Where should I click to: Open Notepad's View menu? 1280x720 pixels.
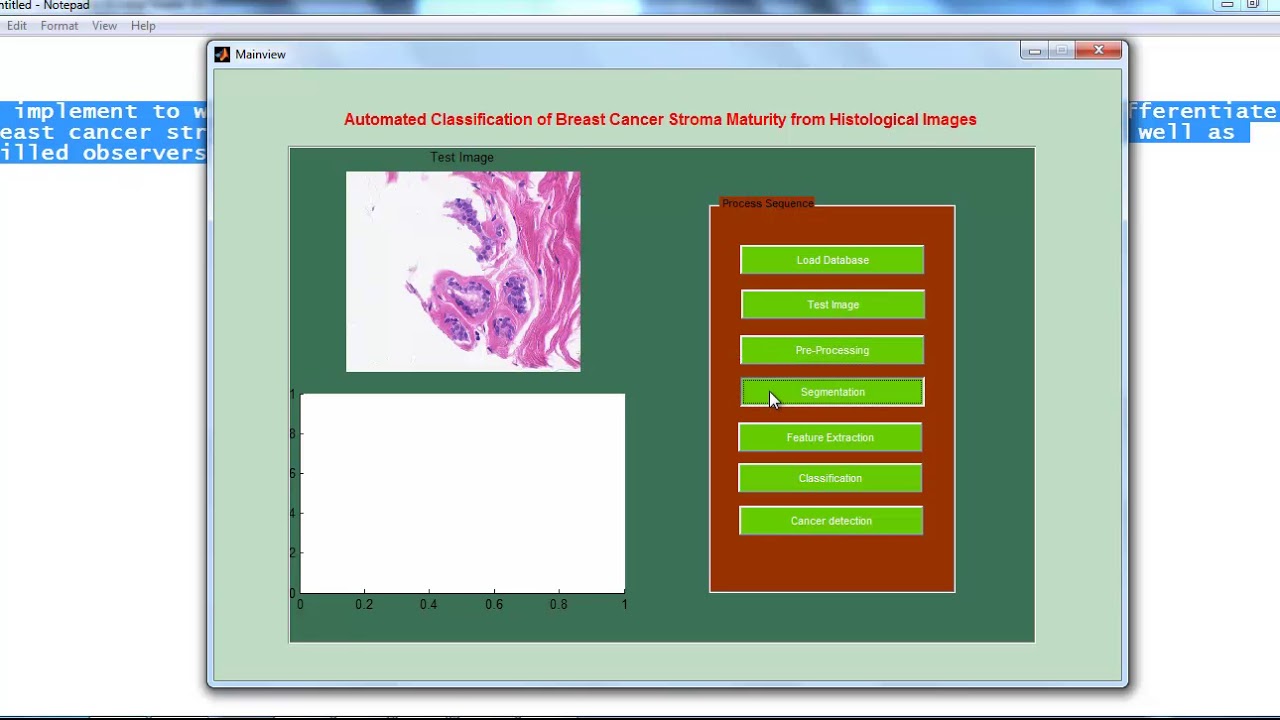tap(104, 26)
